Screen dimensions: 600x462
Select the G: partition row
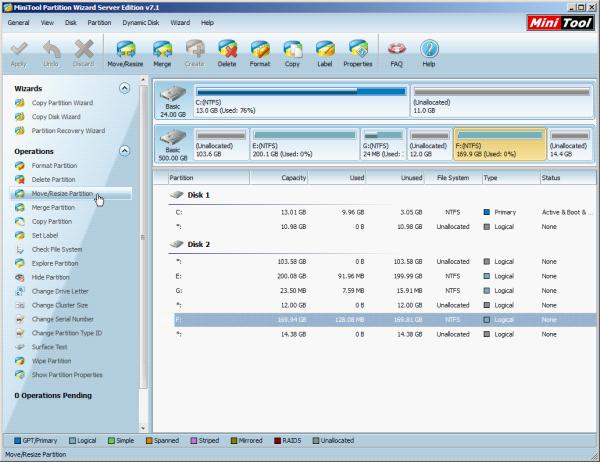[383, 291]
